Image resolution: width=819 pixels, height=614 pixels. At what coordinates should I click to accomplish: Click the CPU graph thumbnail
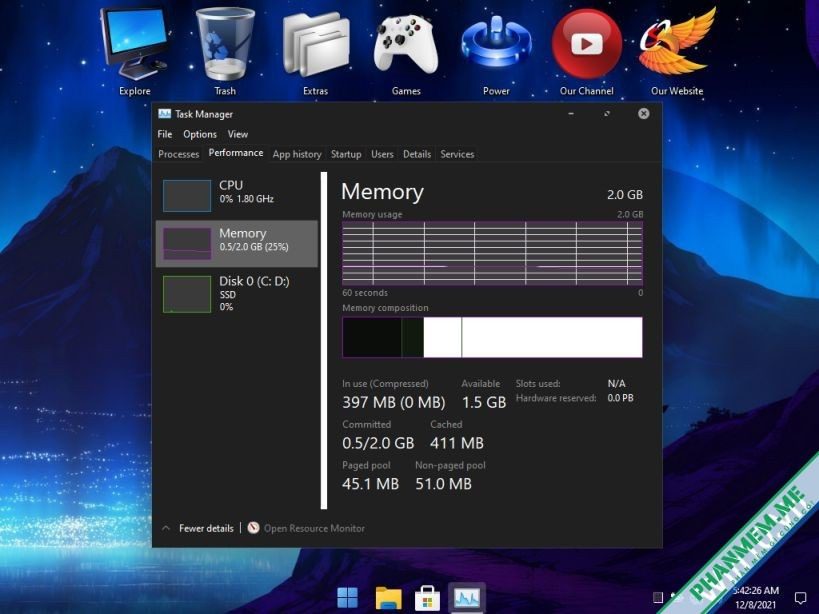coord(187,195)
